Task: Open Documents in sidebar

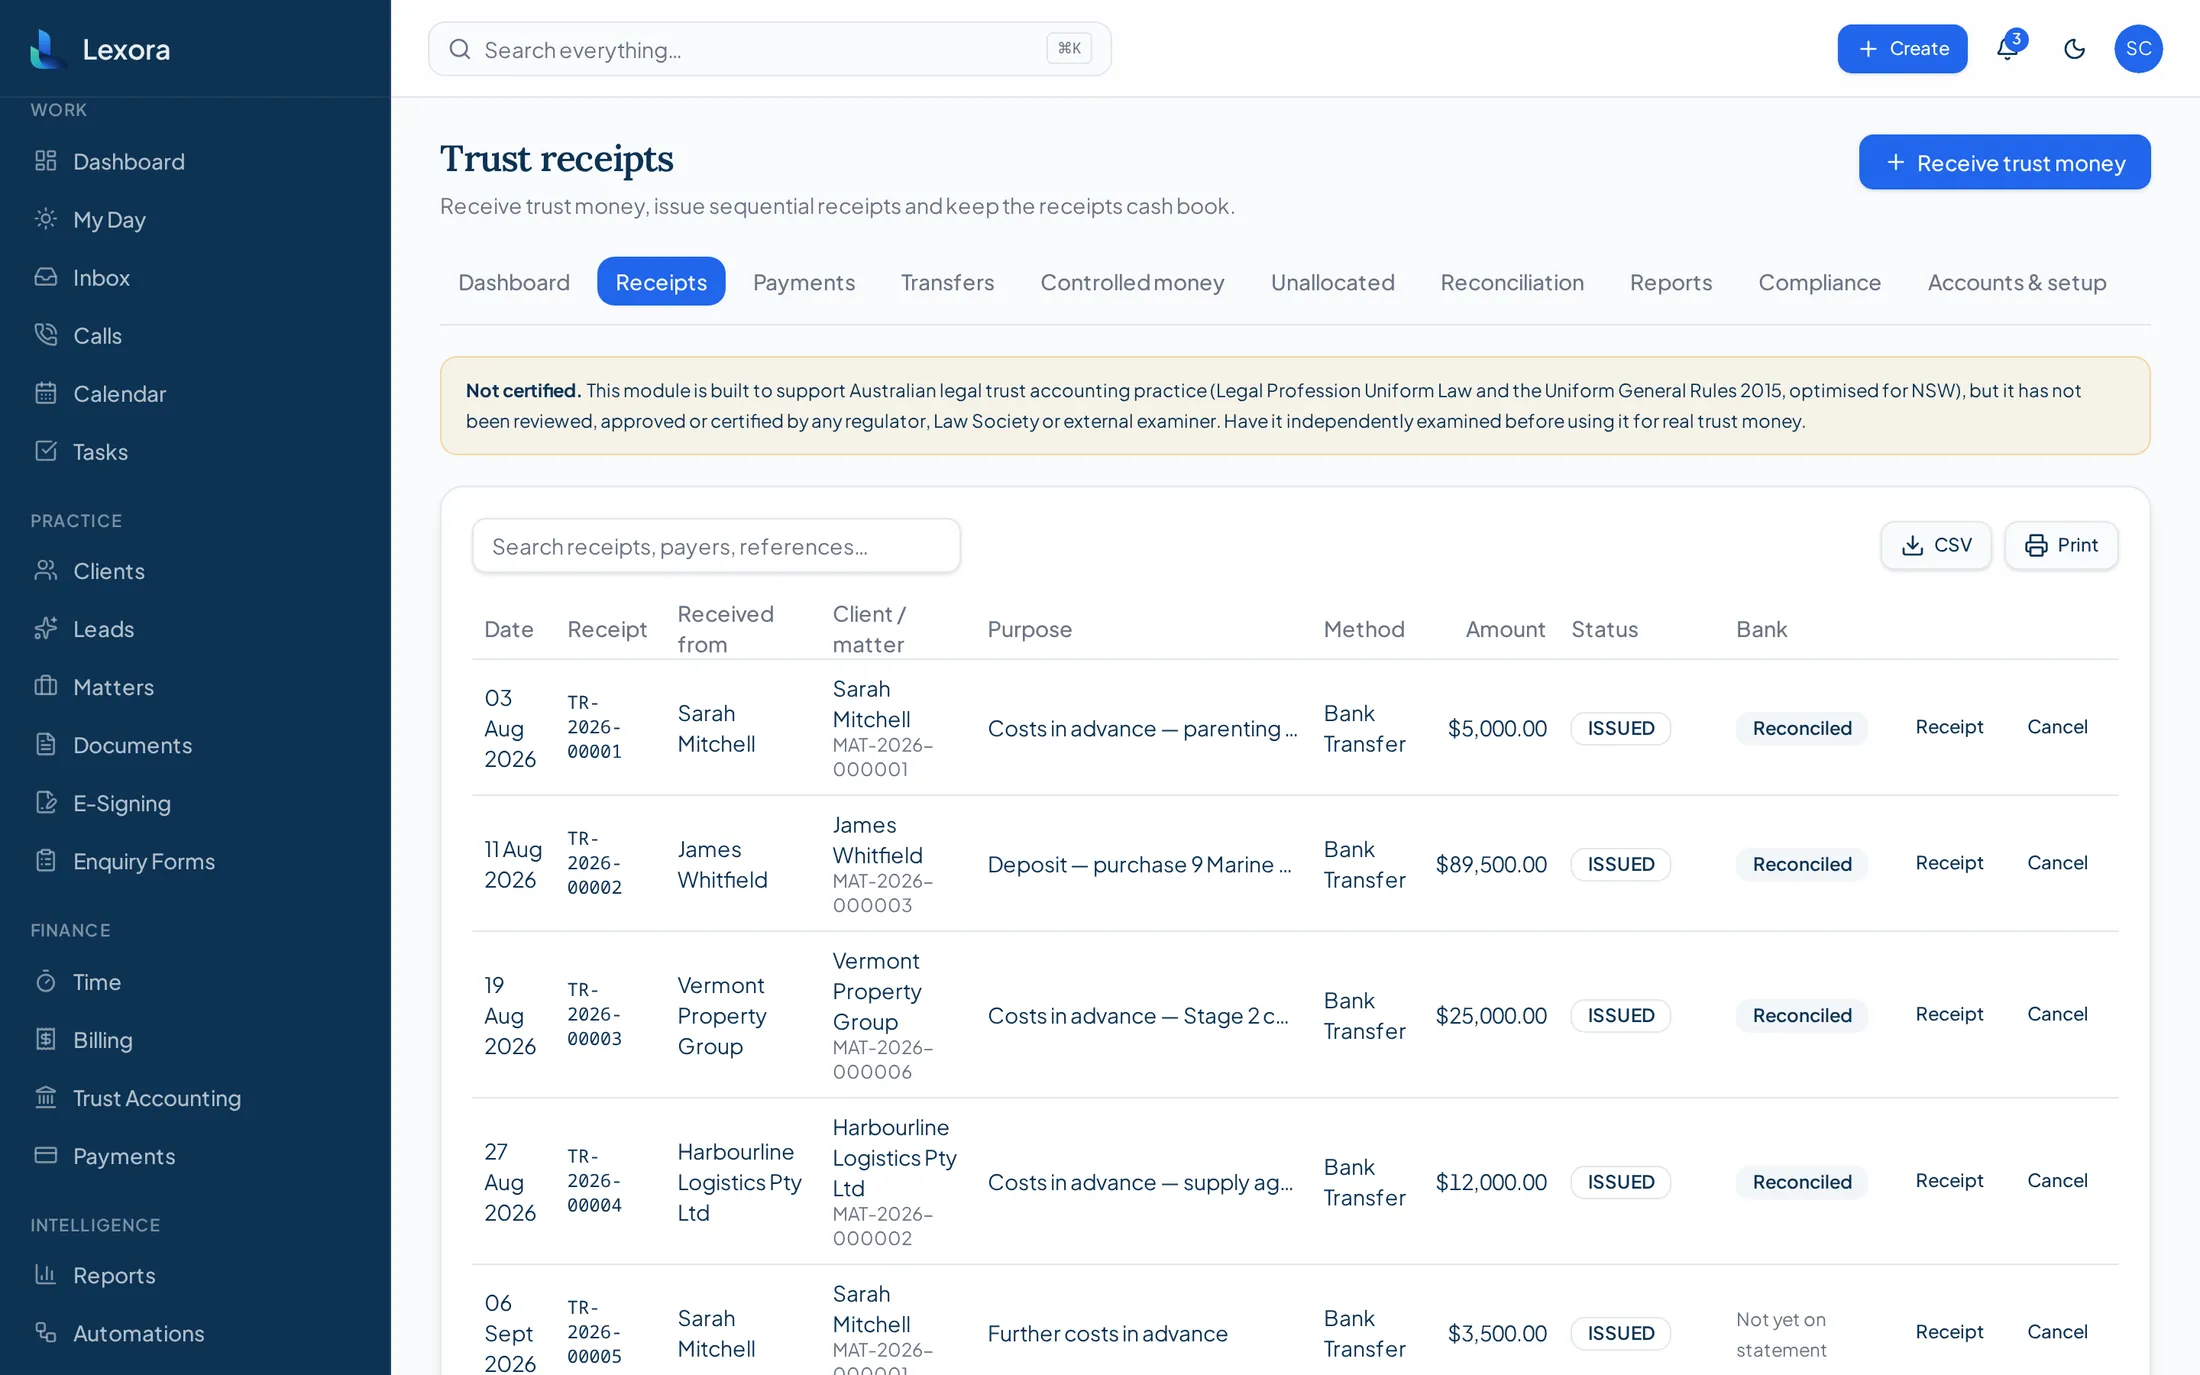Action: tap(132, 745)
